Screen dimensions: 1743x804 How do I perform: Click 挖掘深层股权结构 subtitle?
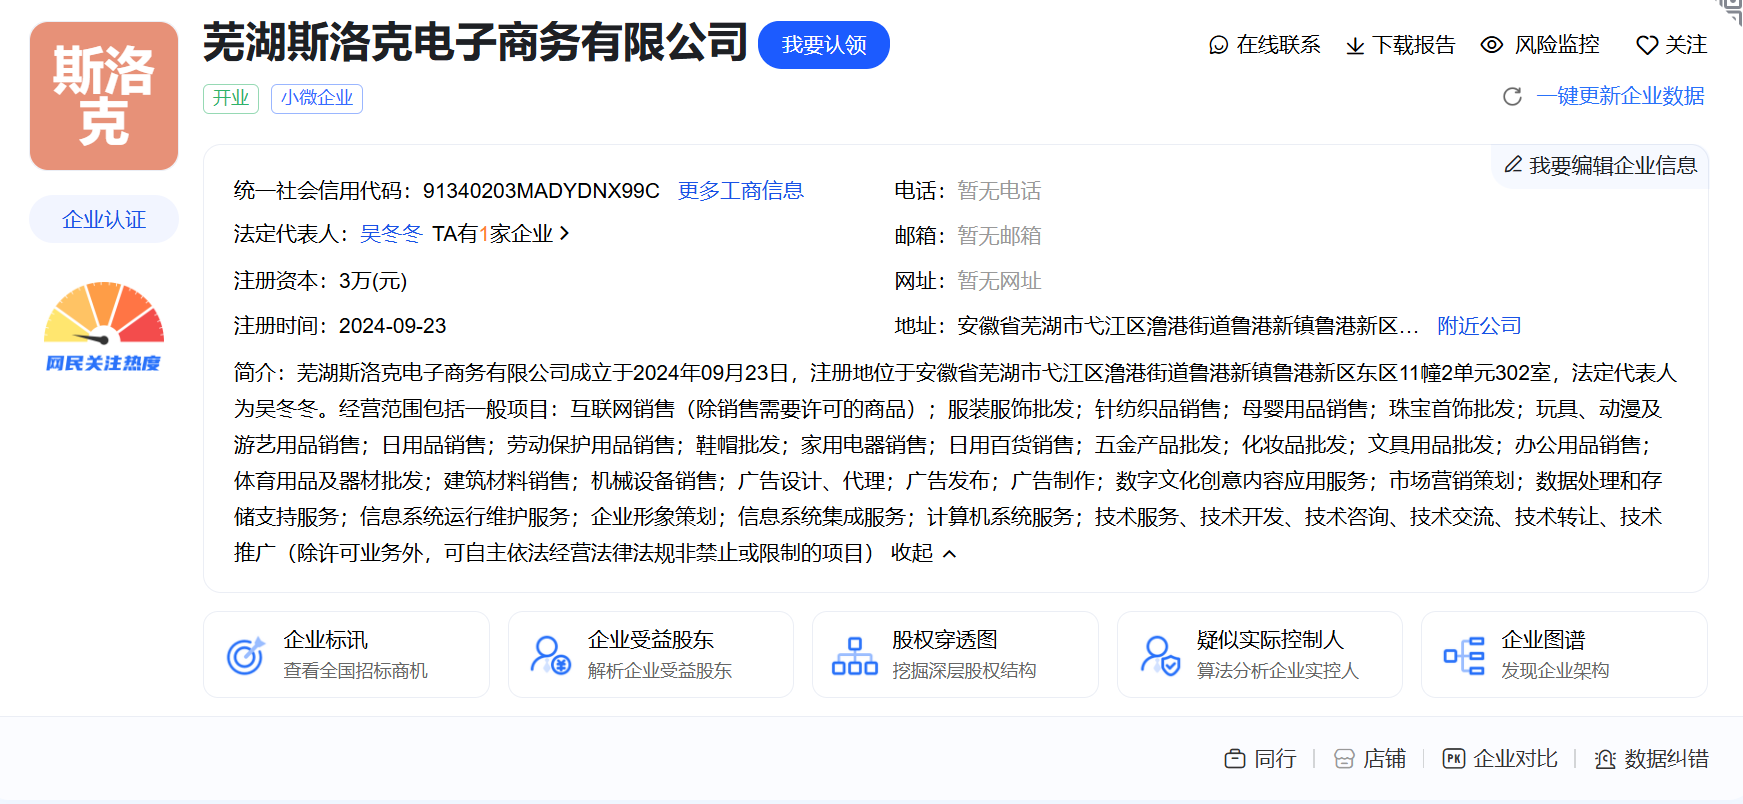(965, 670)
